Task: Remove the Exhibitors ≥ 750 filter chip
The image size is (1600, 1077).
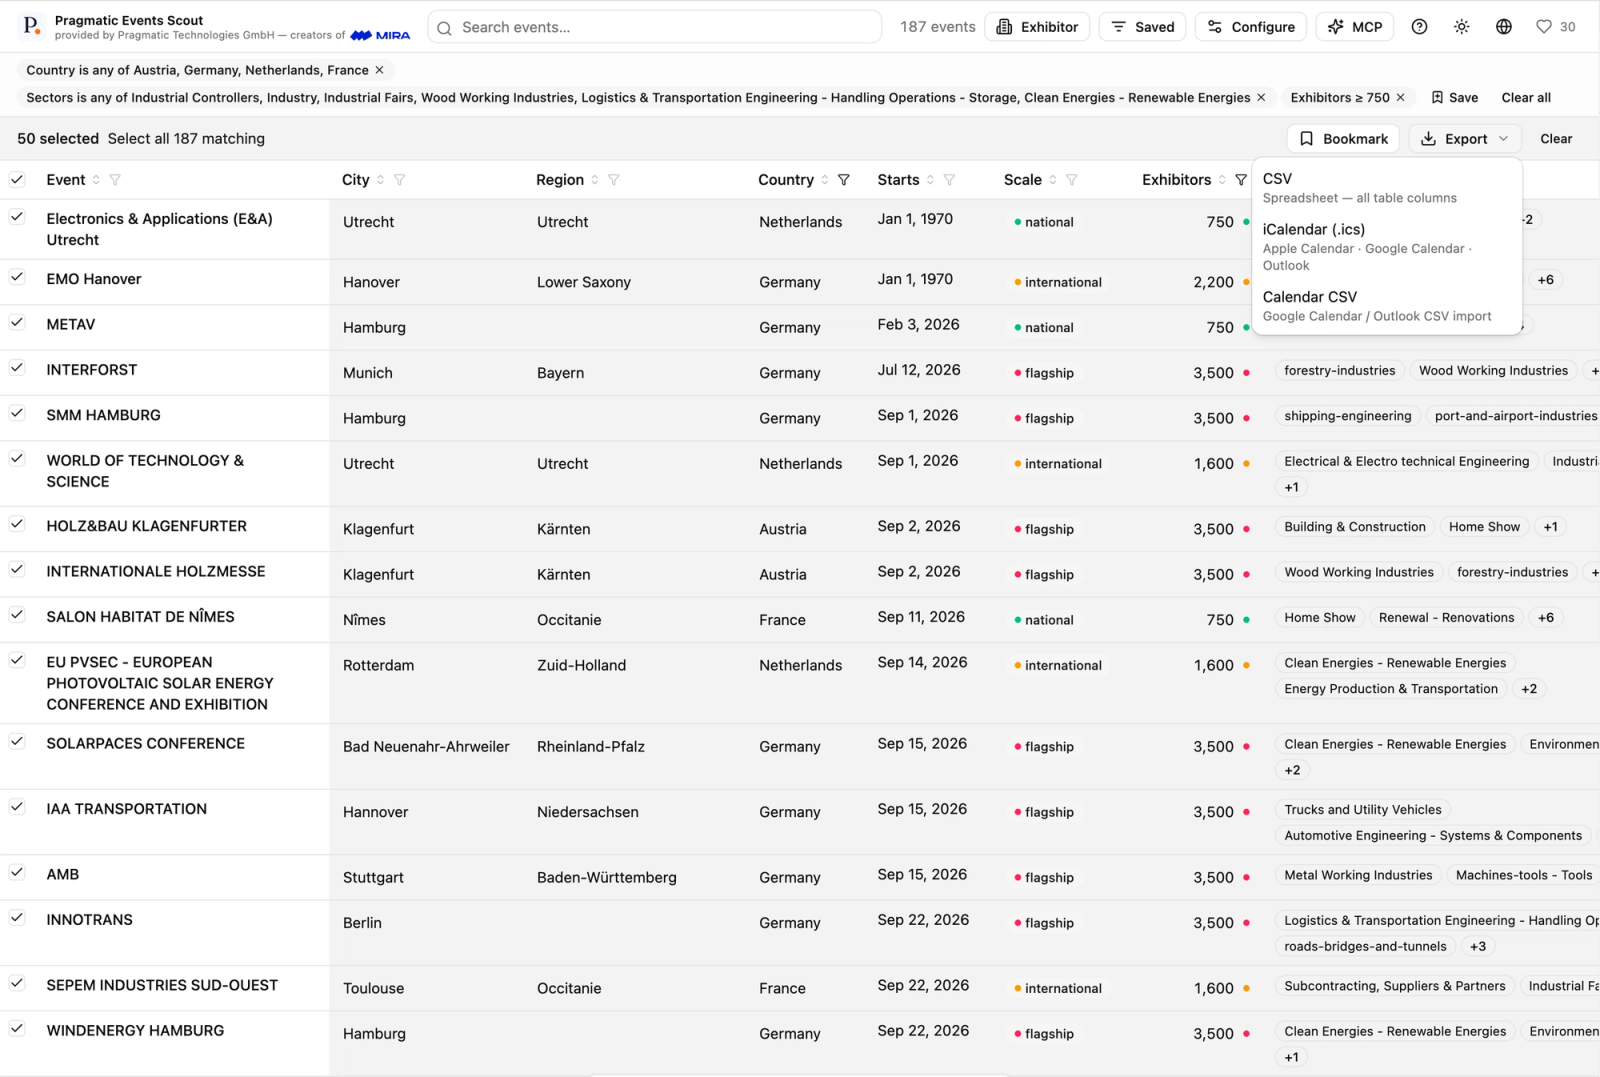Action: pos(1400,97)
